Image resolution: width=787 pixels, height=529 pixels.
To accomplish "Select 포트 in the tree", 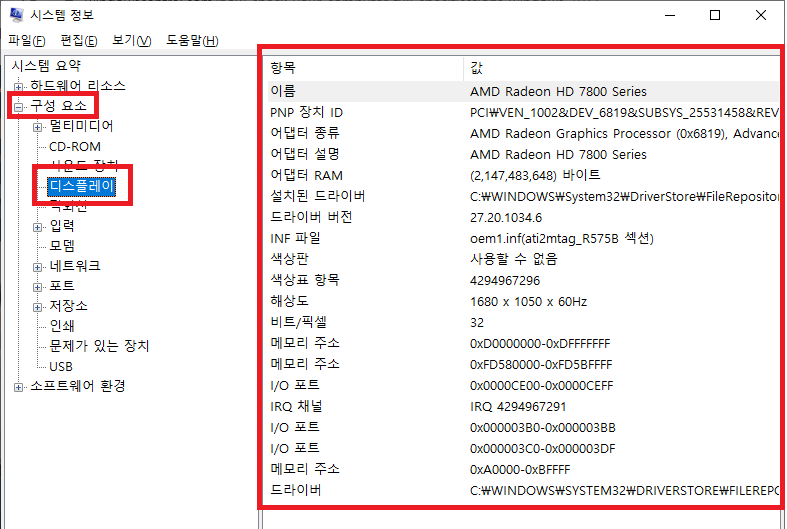I will click(62, 286).
